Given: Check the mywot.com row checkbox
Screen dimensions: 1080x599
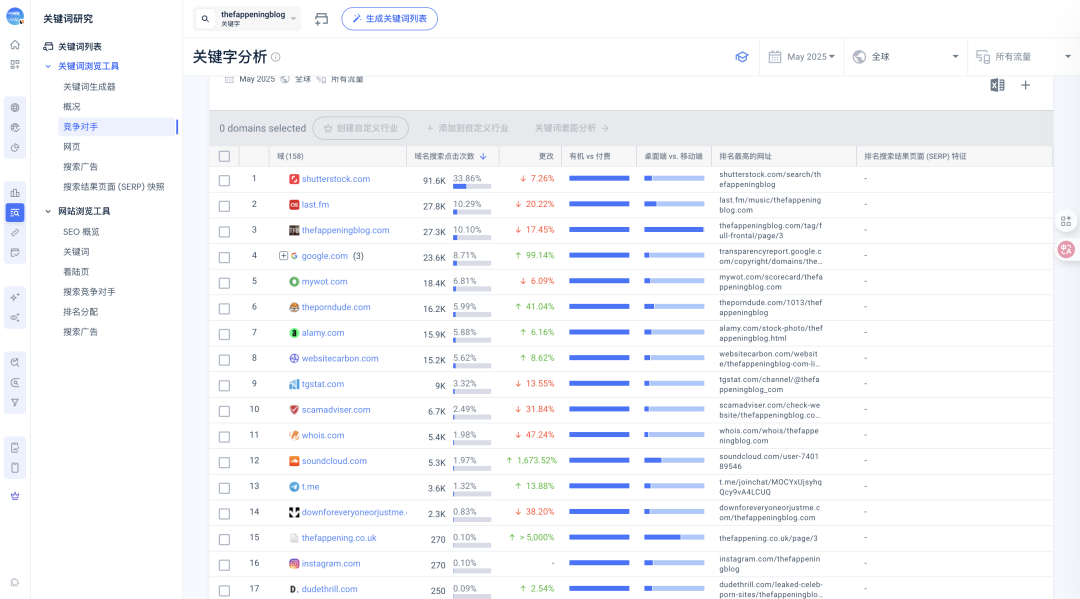Looking at the screenshot, I should click(225, 283).
